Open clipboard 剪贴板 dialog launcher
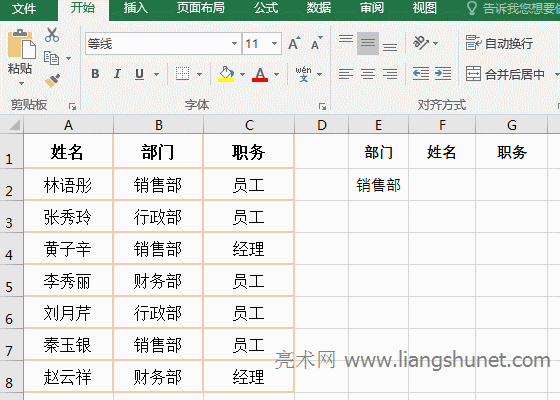 click(x=72, y=106)
